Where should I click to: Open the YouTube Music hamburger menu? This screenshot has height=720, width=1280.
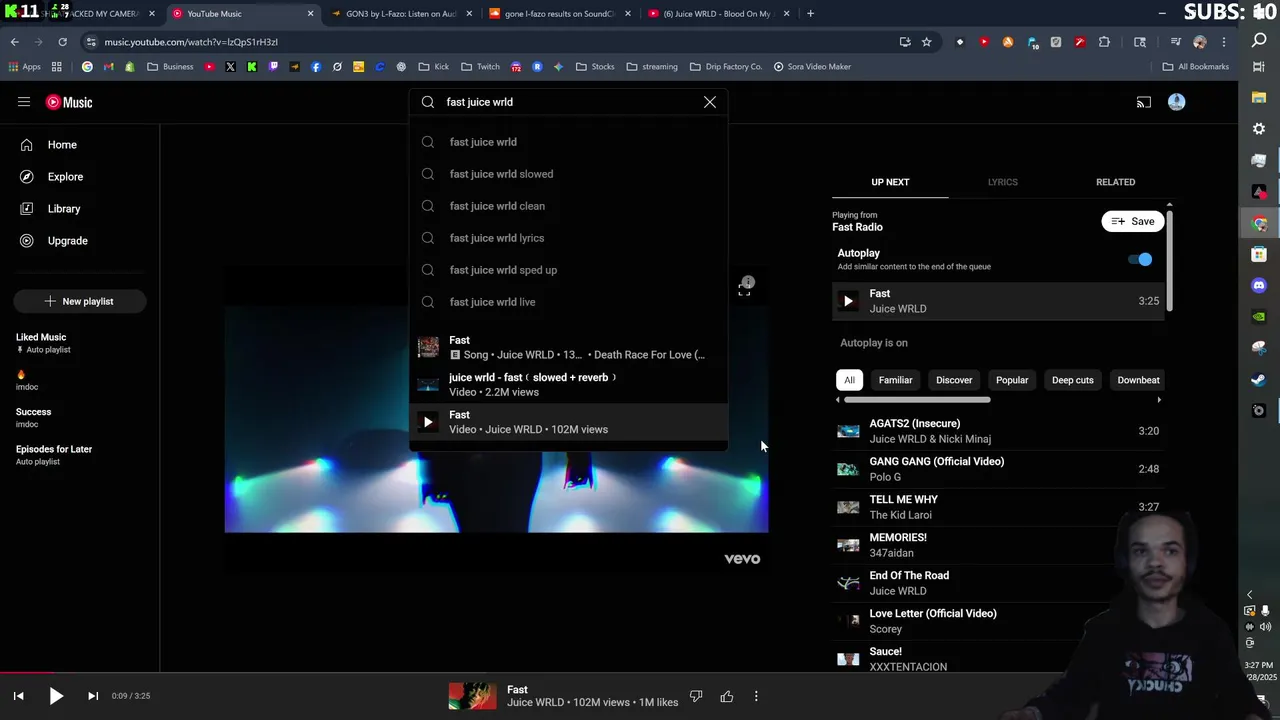click(x=24, y=102)
